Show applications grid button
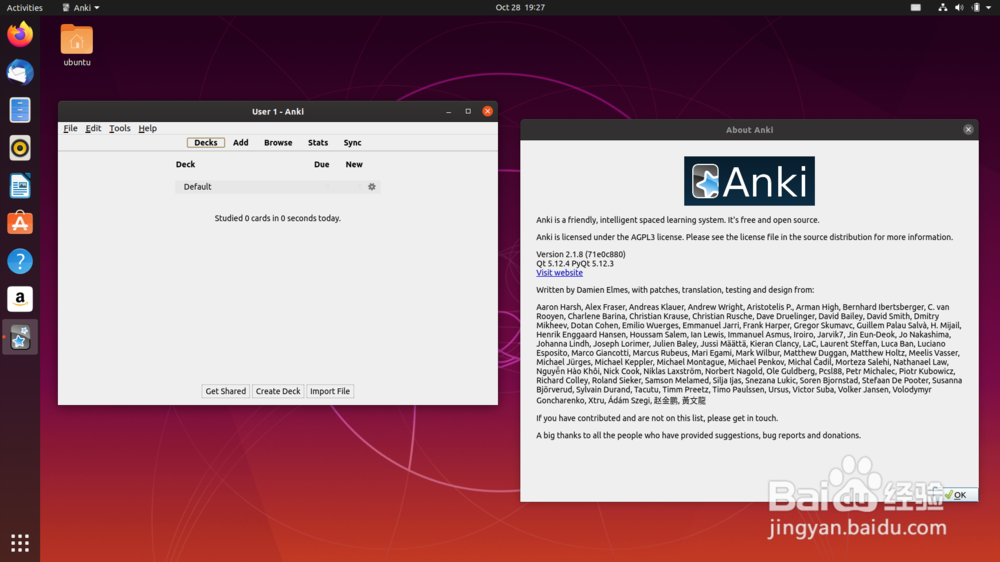Screen dimensions: 1000x562 point(20,543)
